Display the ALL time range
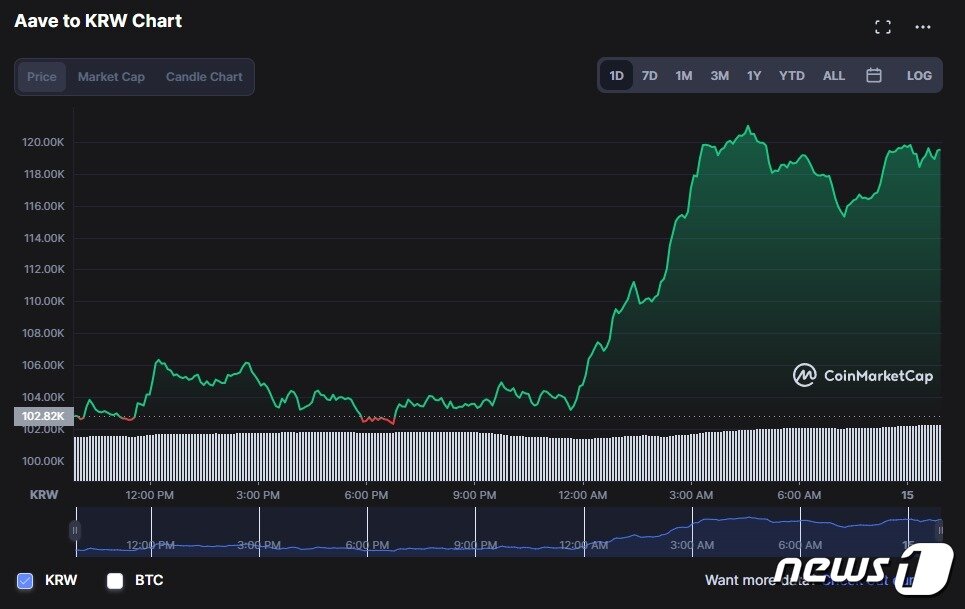This screenshot has height=609, width=965. tap(833, 76)
